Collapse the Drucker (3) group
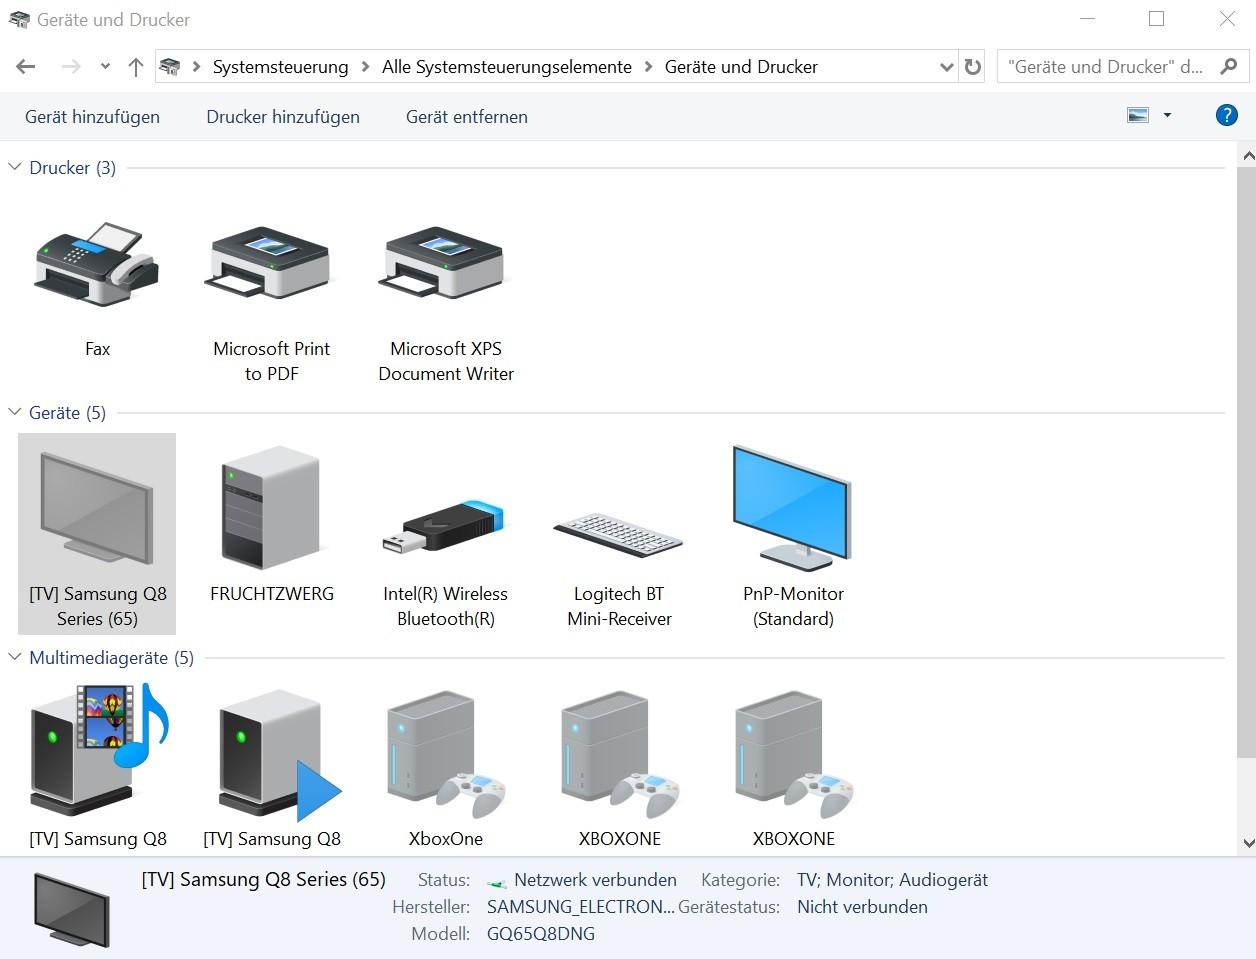The width and height of the screenshot is (1256, 959). tap(15, 167)
